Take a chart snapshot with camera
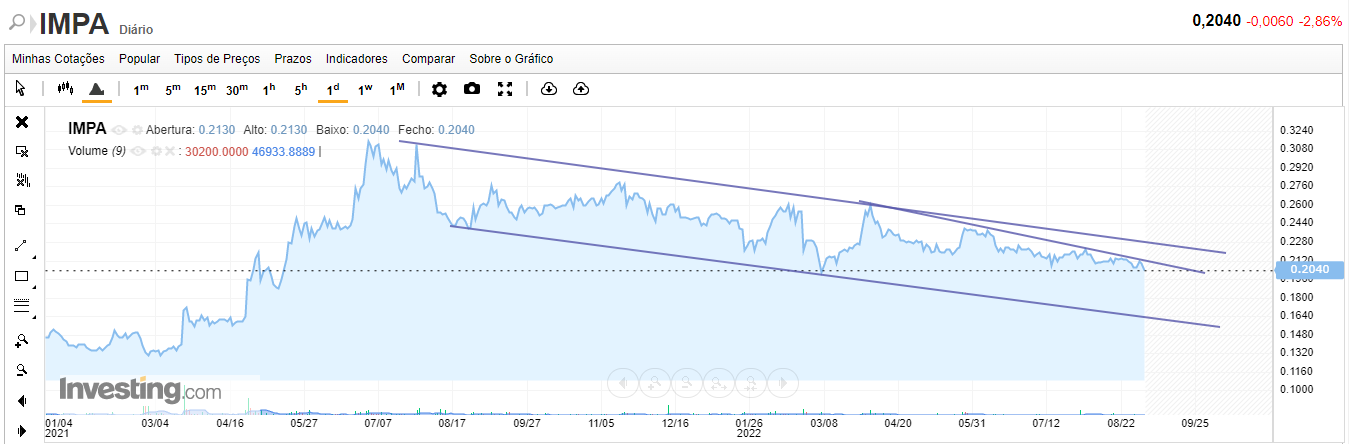 (x=472, y=89)
